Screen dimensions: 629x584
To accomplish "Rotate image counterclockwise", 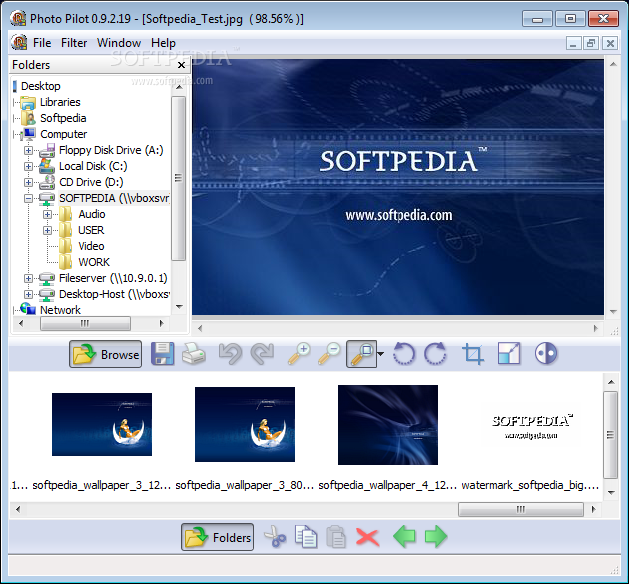I will (404, 354).
